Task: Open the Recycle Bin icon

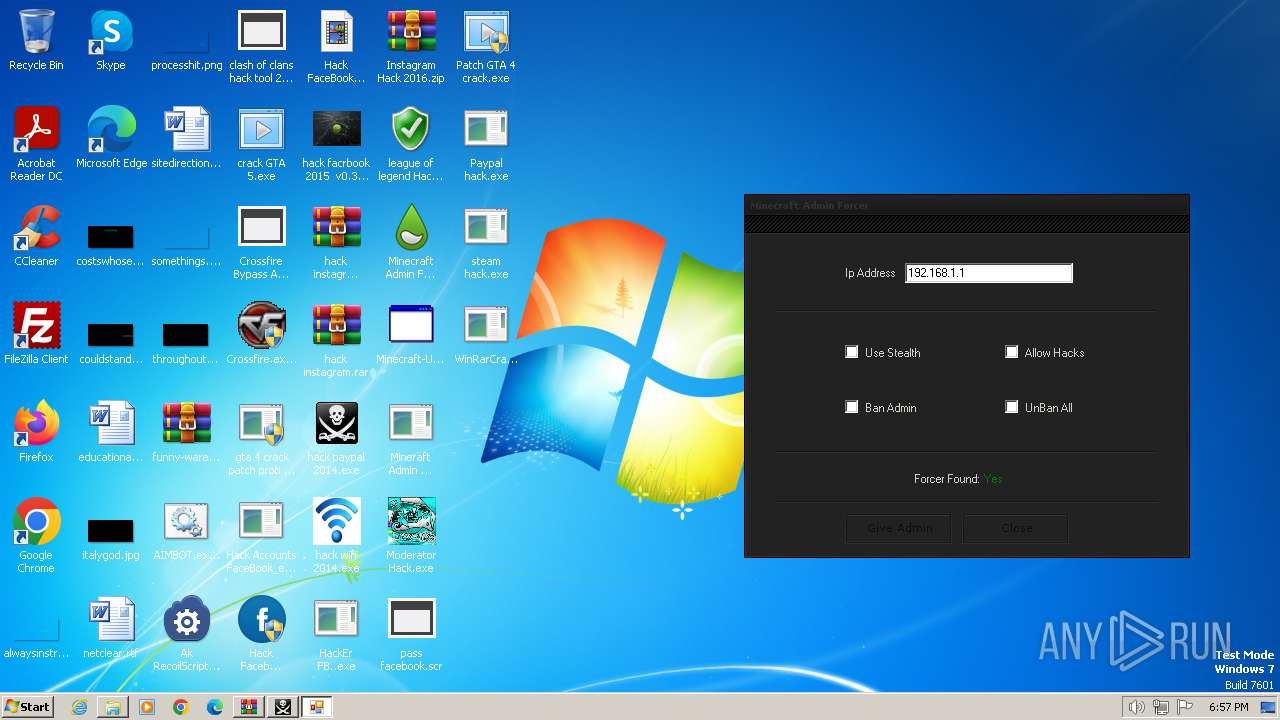Action: [36, 40]
